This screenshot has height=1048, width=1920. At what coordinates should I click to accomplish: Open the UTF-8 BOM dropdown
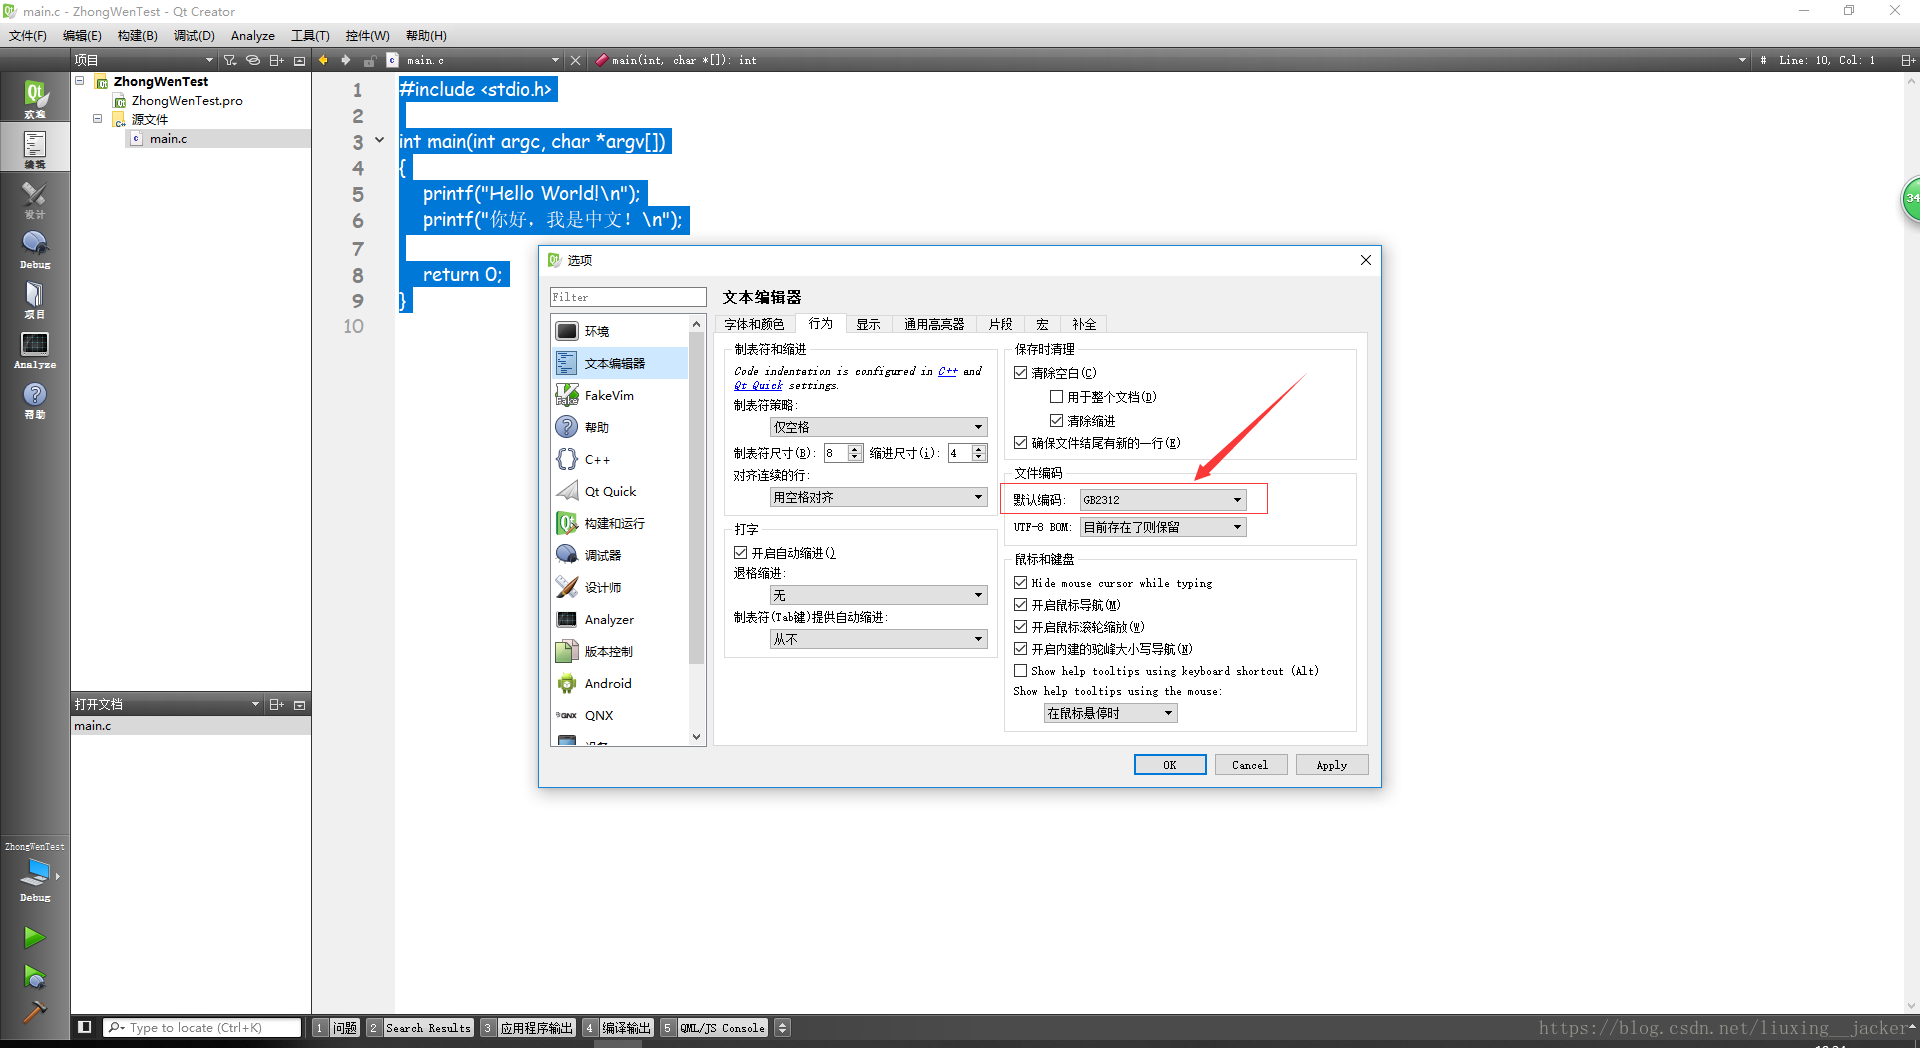1163,527
